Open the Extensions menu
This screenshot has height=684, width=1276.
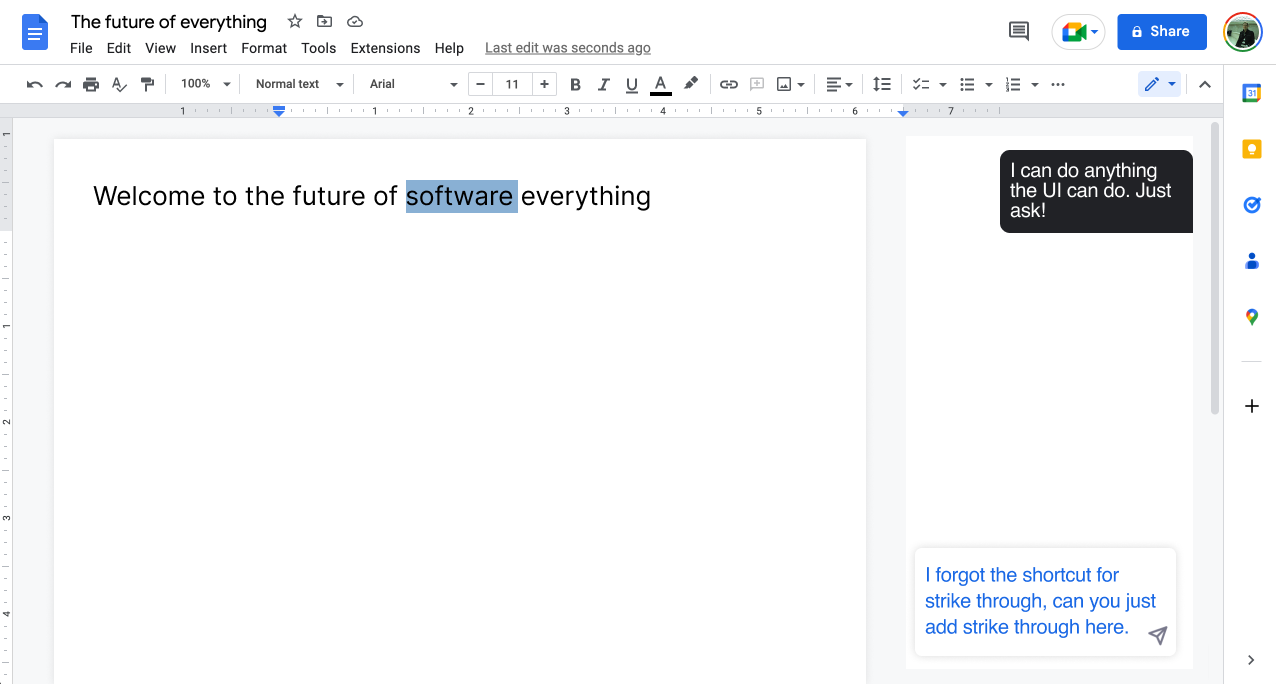click(385, 48)
